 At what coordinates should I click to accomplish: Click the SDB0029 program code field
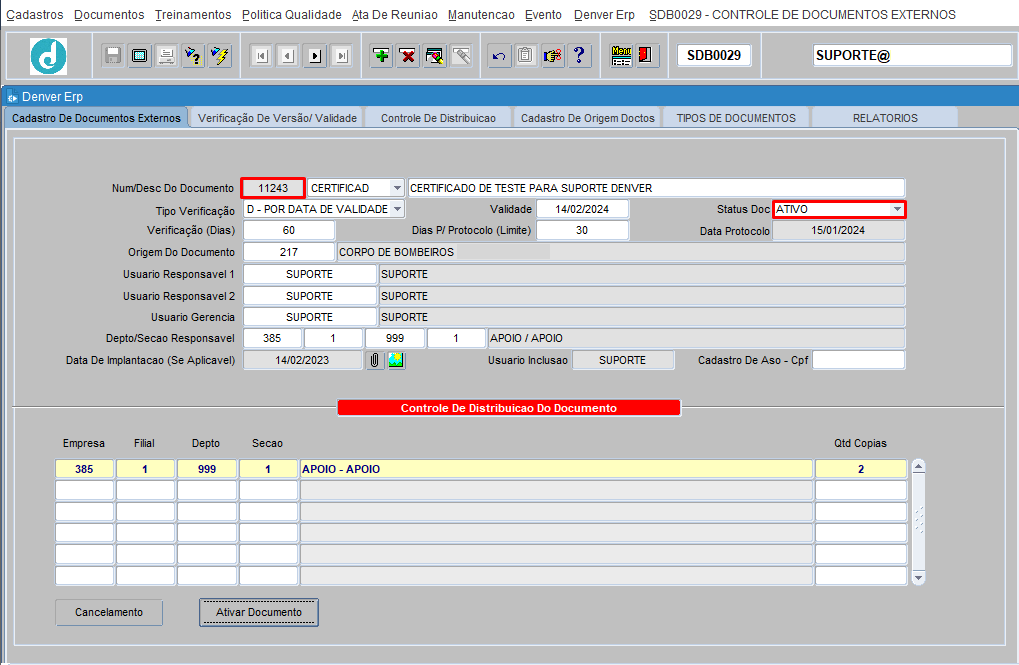point(714,55)
